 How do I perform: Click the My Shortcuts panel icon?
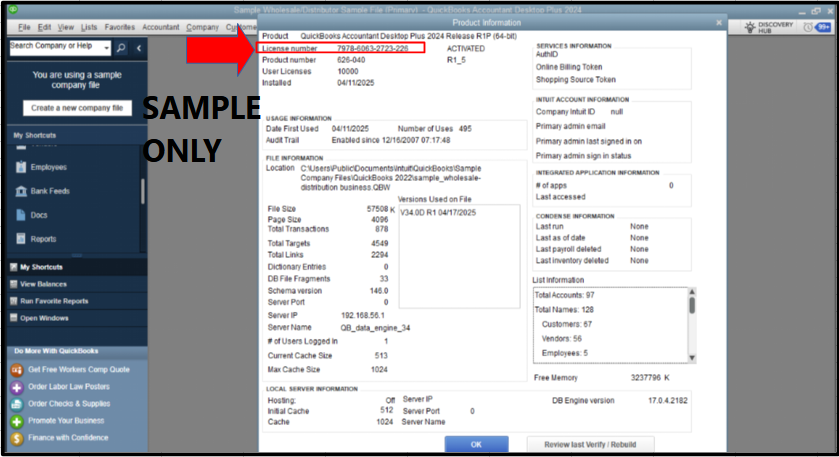pyautogui.click(x=14, y=267)
